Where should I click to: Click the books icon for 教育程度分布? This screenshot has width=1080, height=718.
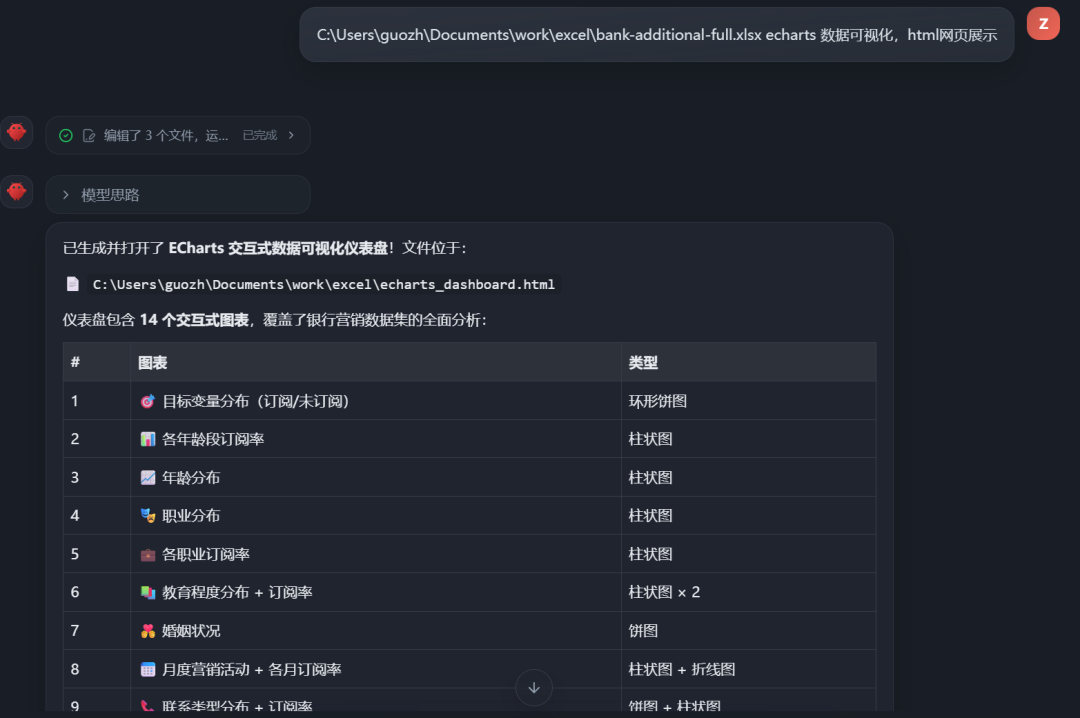[147, 592]
